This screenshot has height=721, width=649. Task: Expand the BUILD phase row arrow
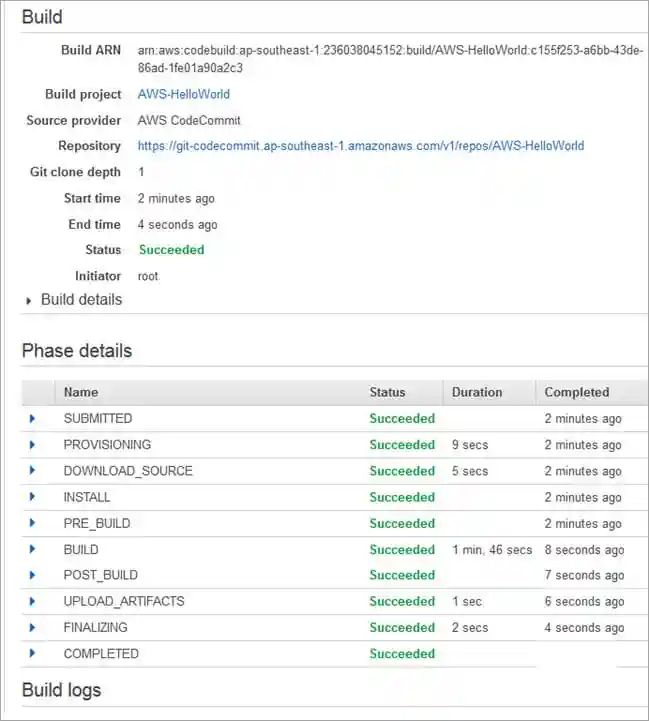tap(33, 549)
